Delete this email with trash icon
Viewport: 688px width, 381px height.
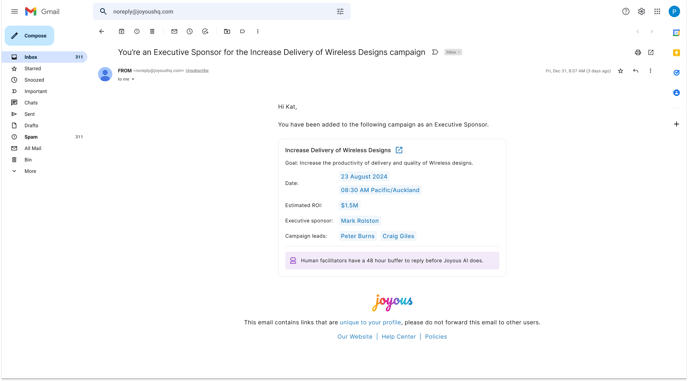click(152, 32)
